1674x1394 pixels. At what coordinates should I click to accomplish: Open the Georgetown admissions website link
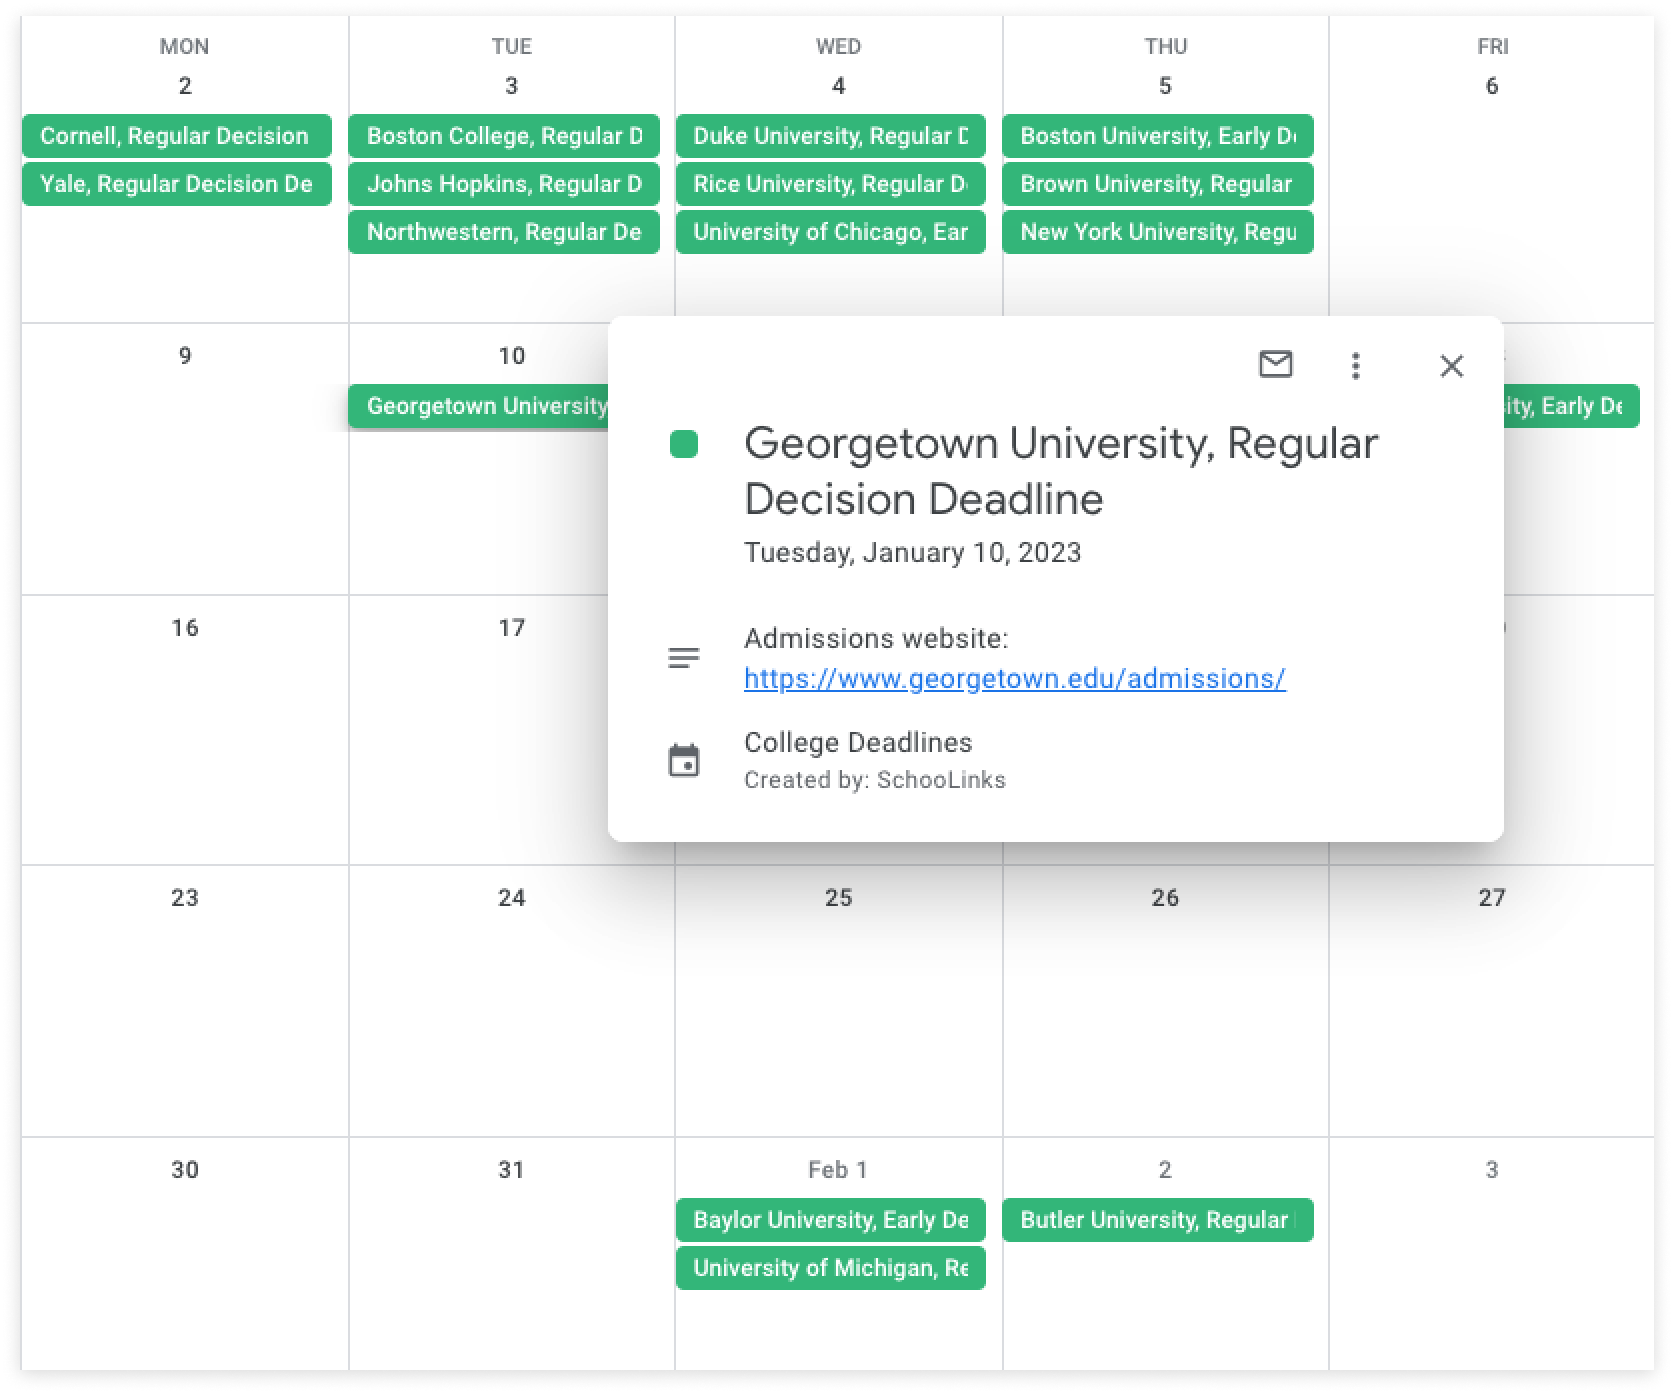point(1013,678)
